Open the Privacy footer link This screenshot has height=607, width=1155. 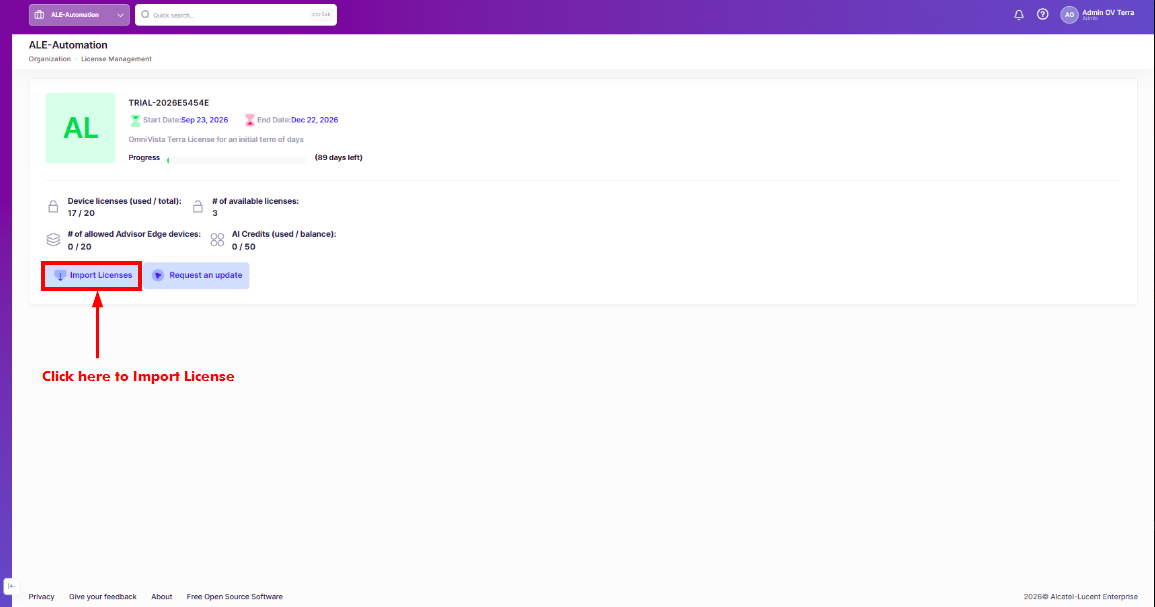coord(41,597)
